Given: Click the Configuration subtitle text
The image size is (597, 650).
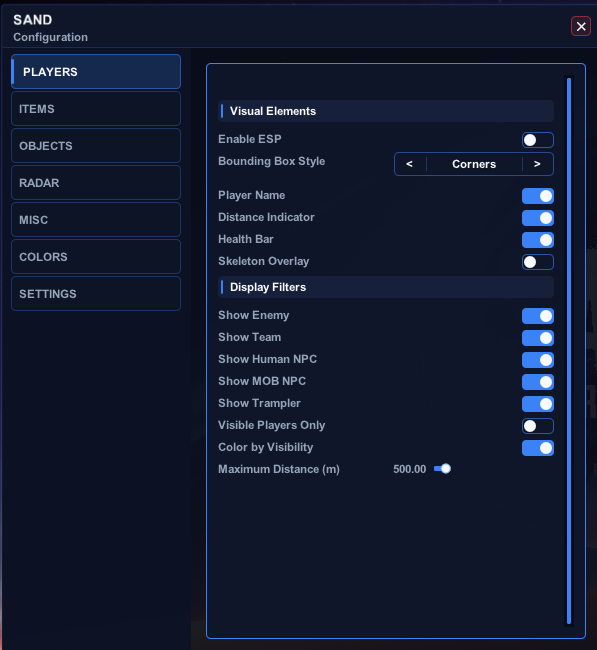Looking at the screenshot, I should 51,37.
